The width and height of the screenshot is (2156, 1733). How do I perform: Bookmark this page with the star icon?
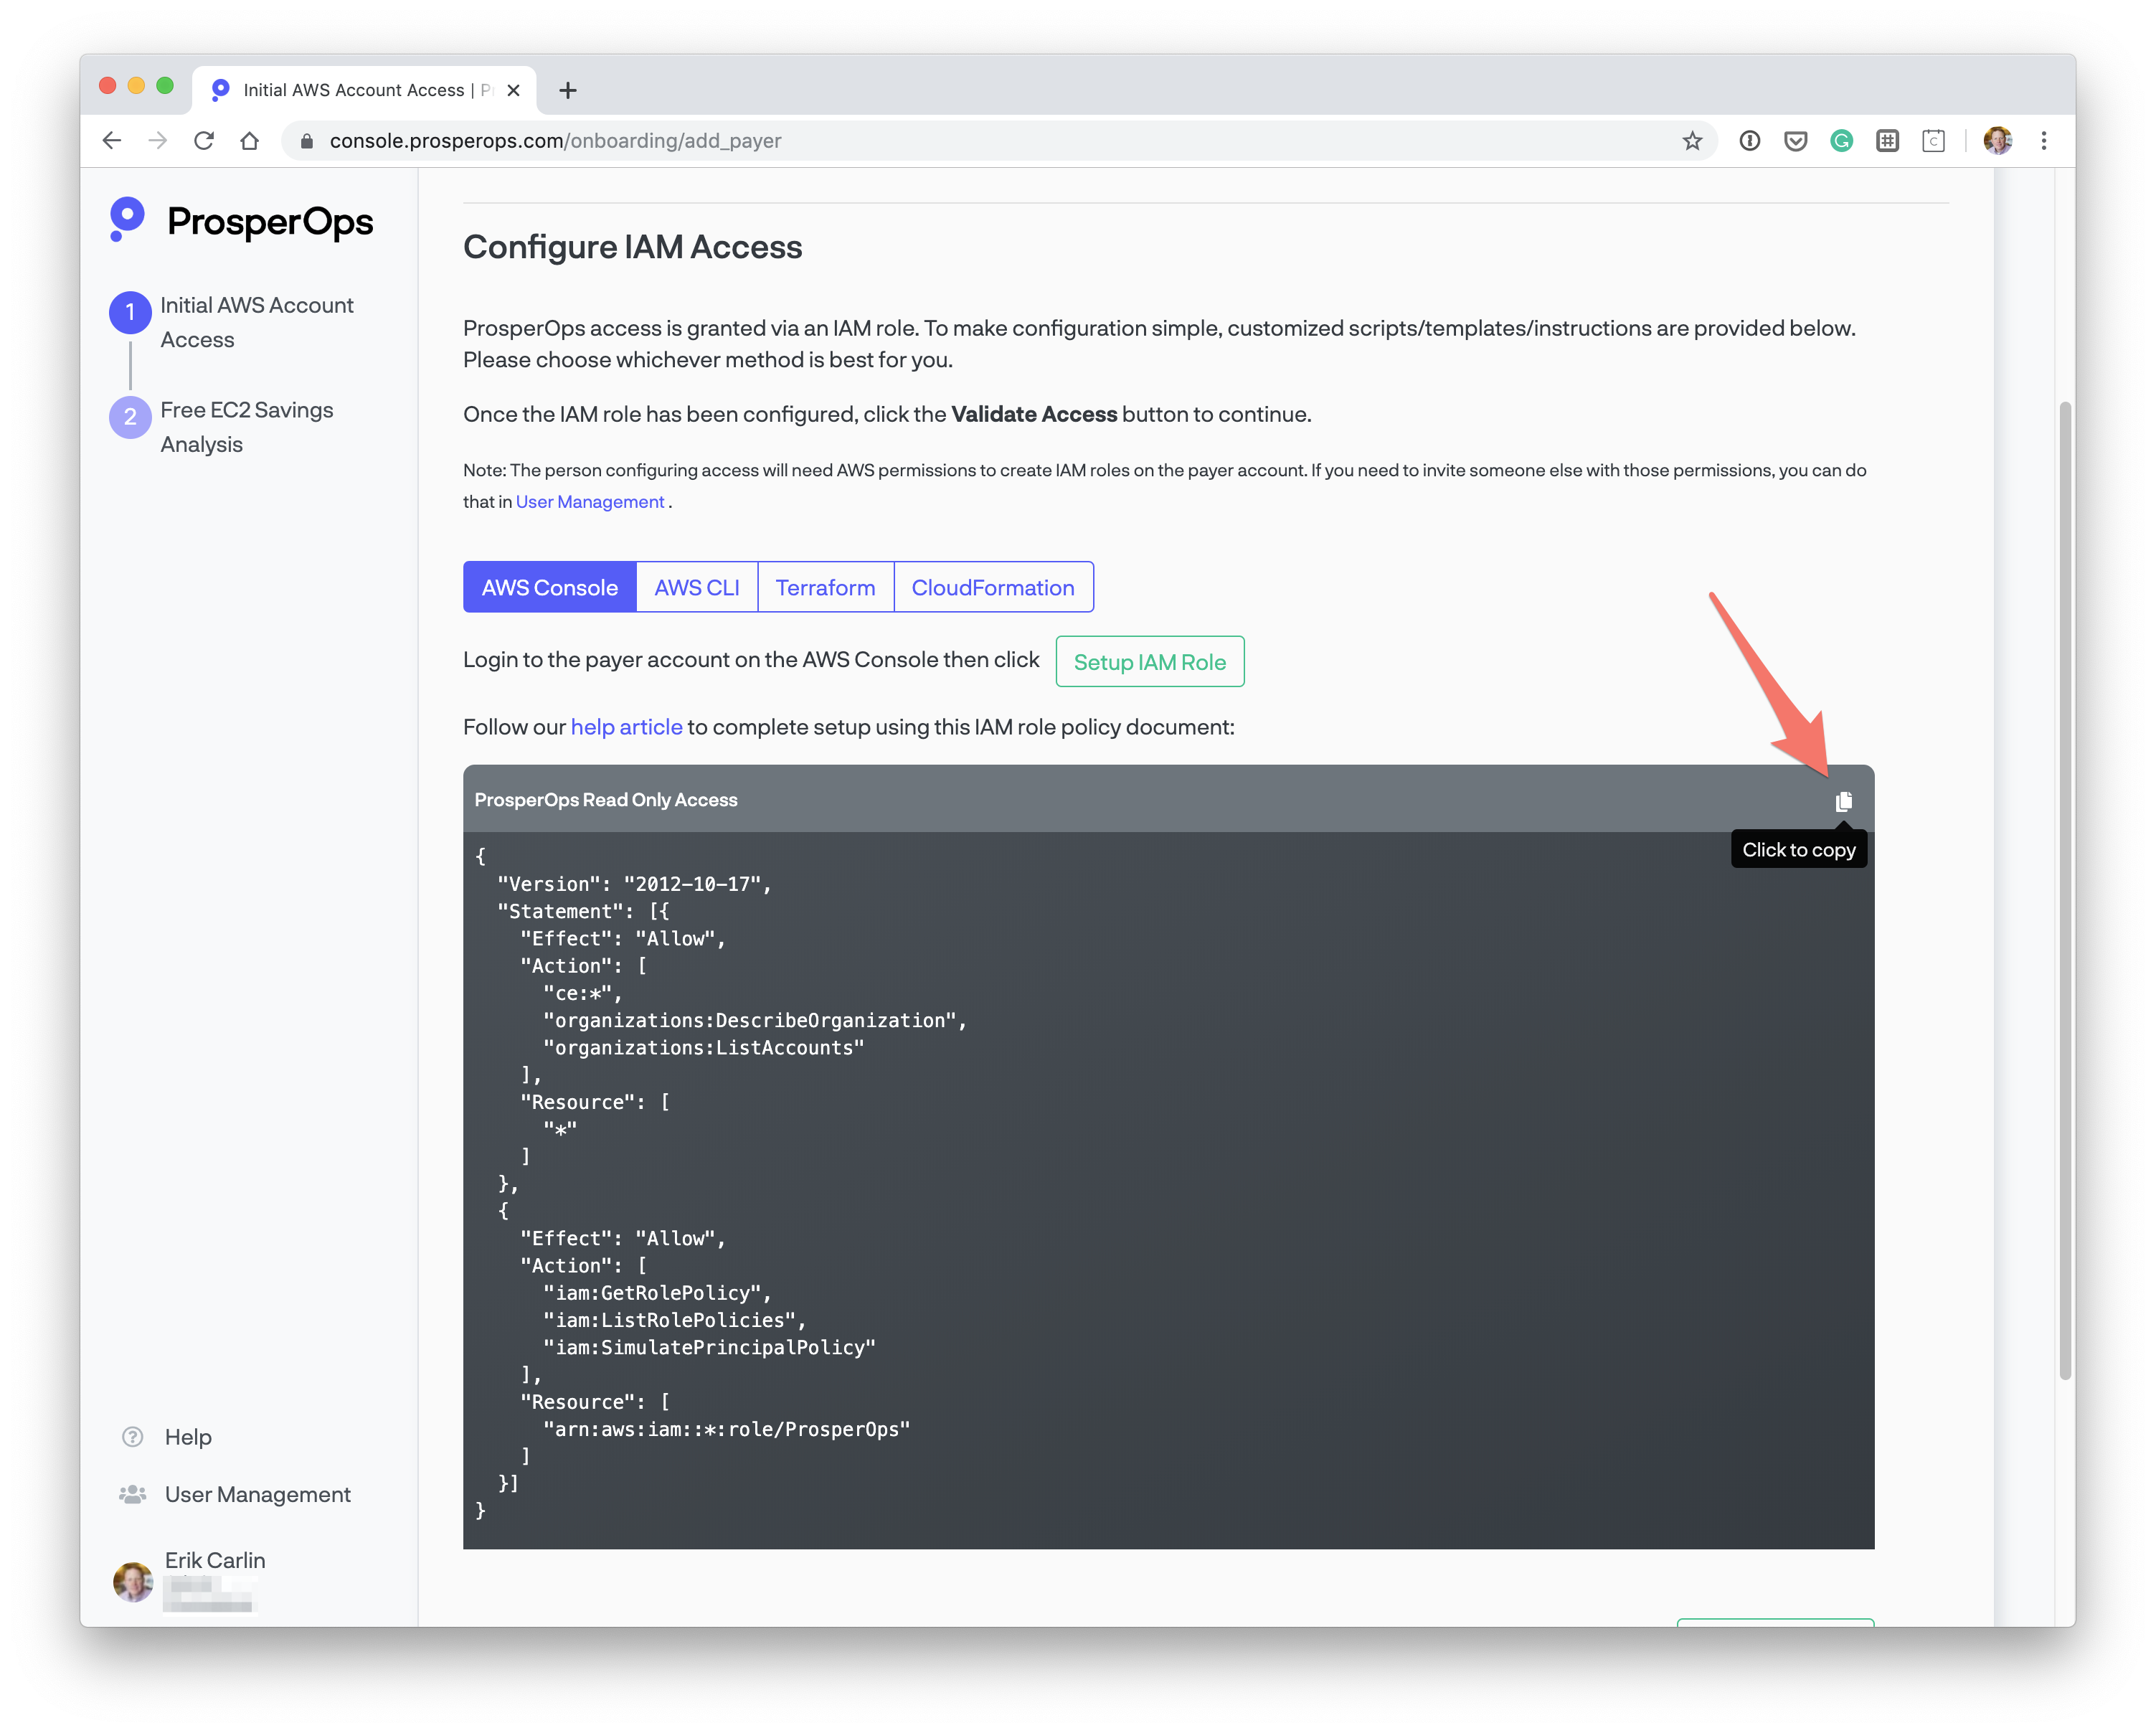click(1692, 141)
